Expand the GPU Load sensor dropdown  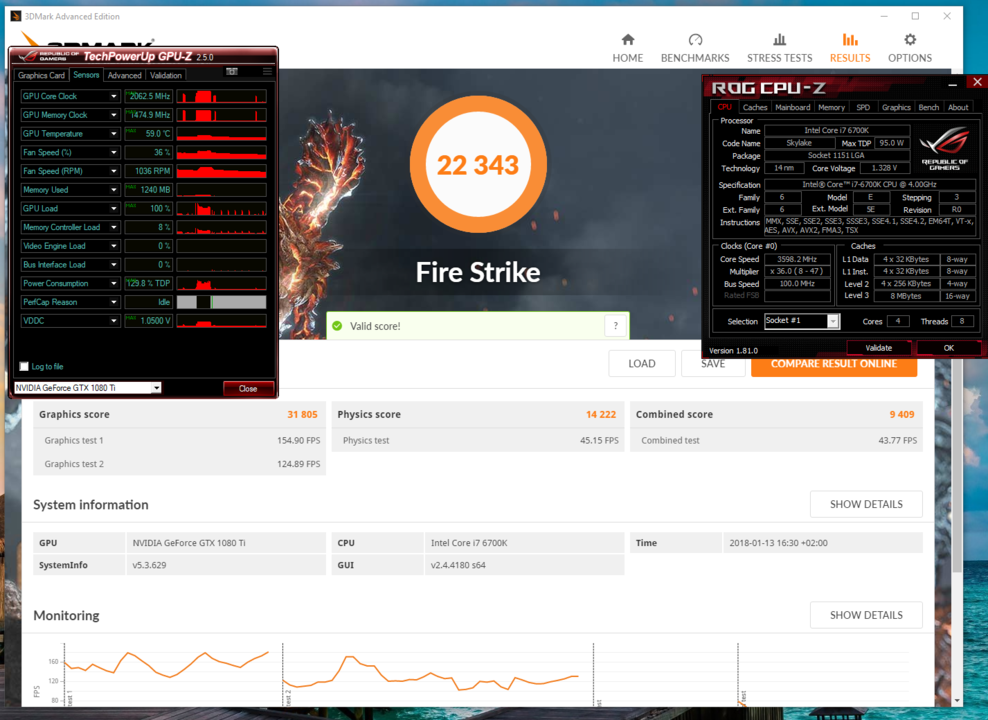(113, 209)
